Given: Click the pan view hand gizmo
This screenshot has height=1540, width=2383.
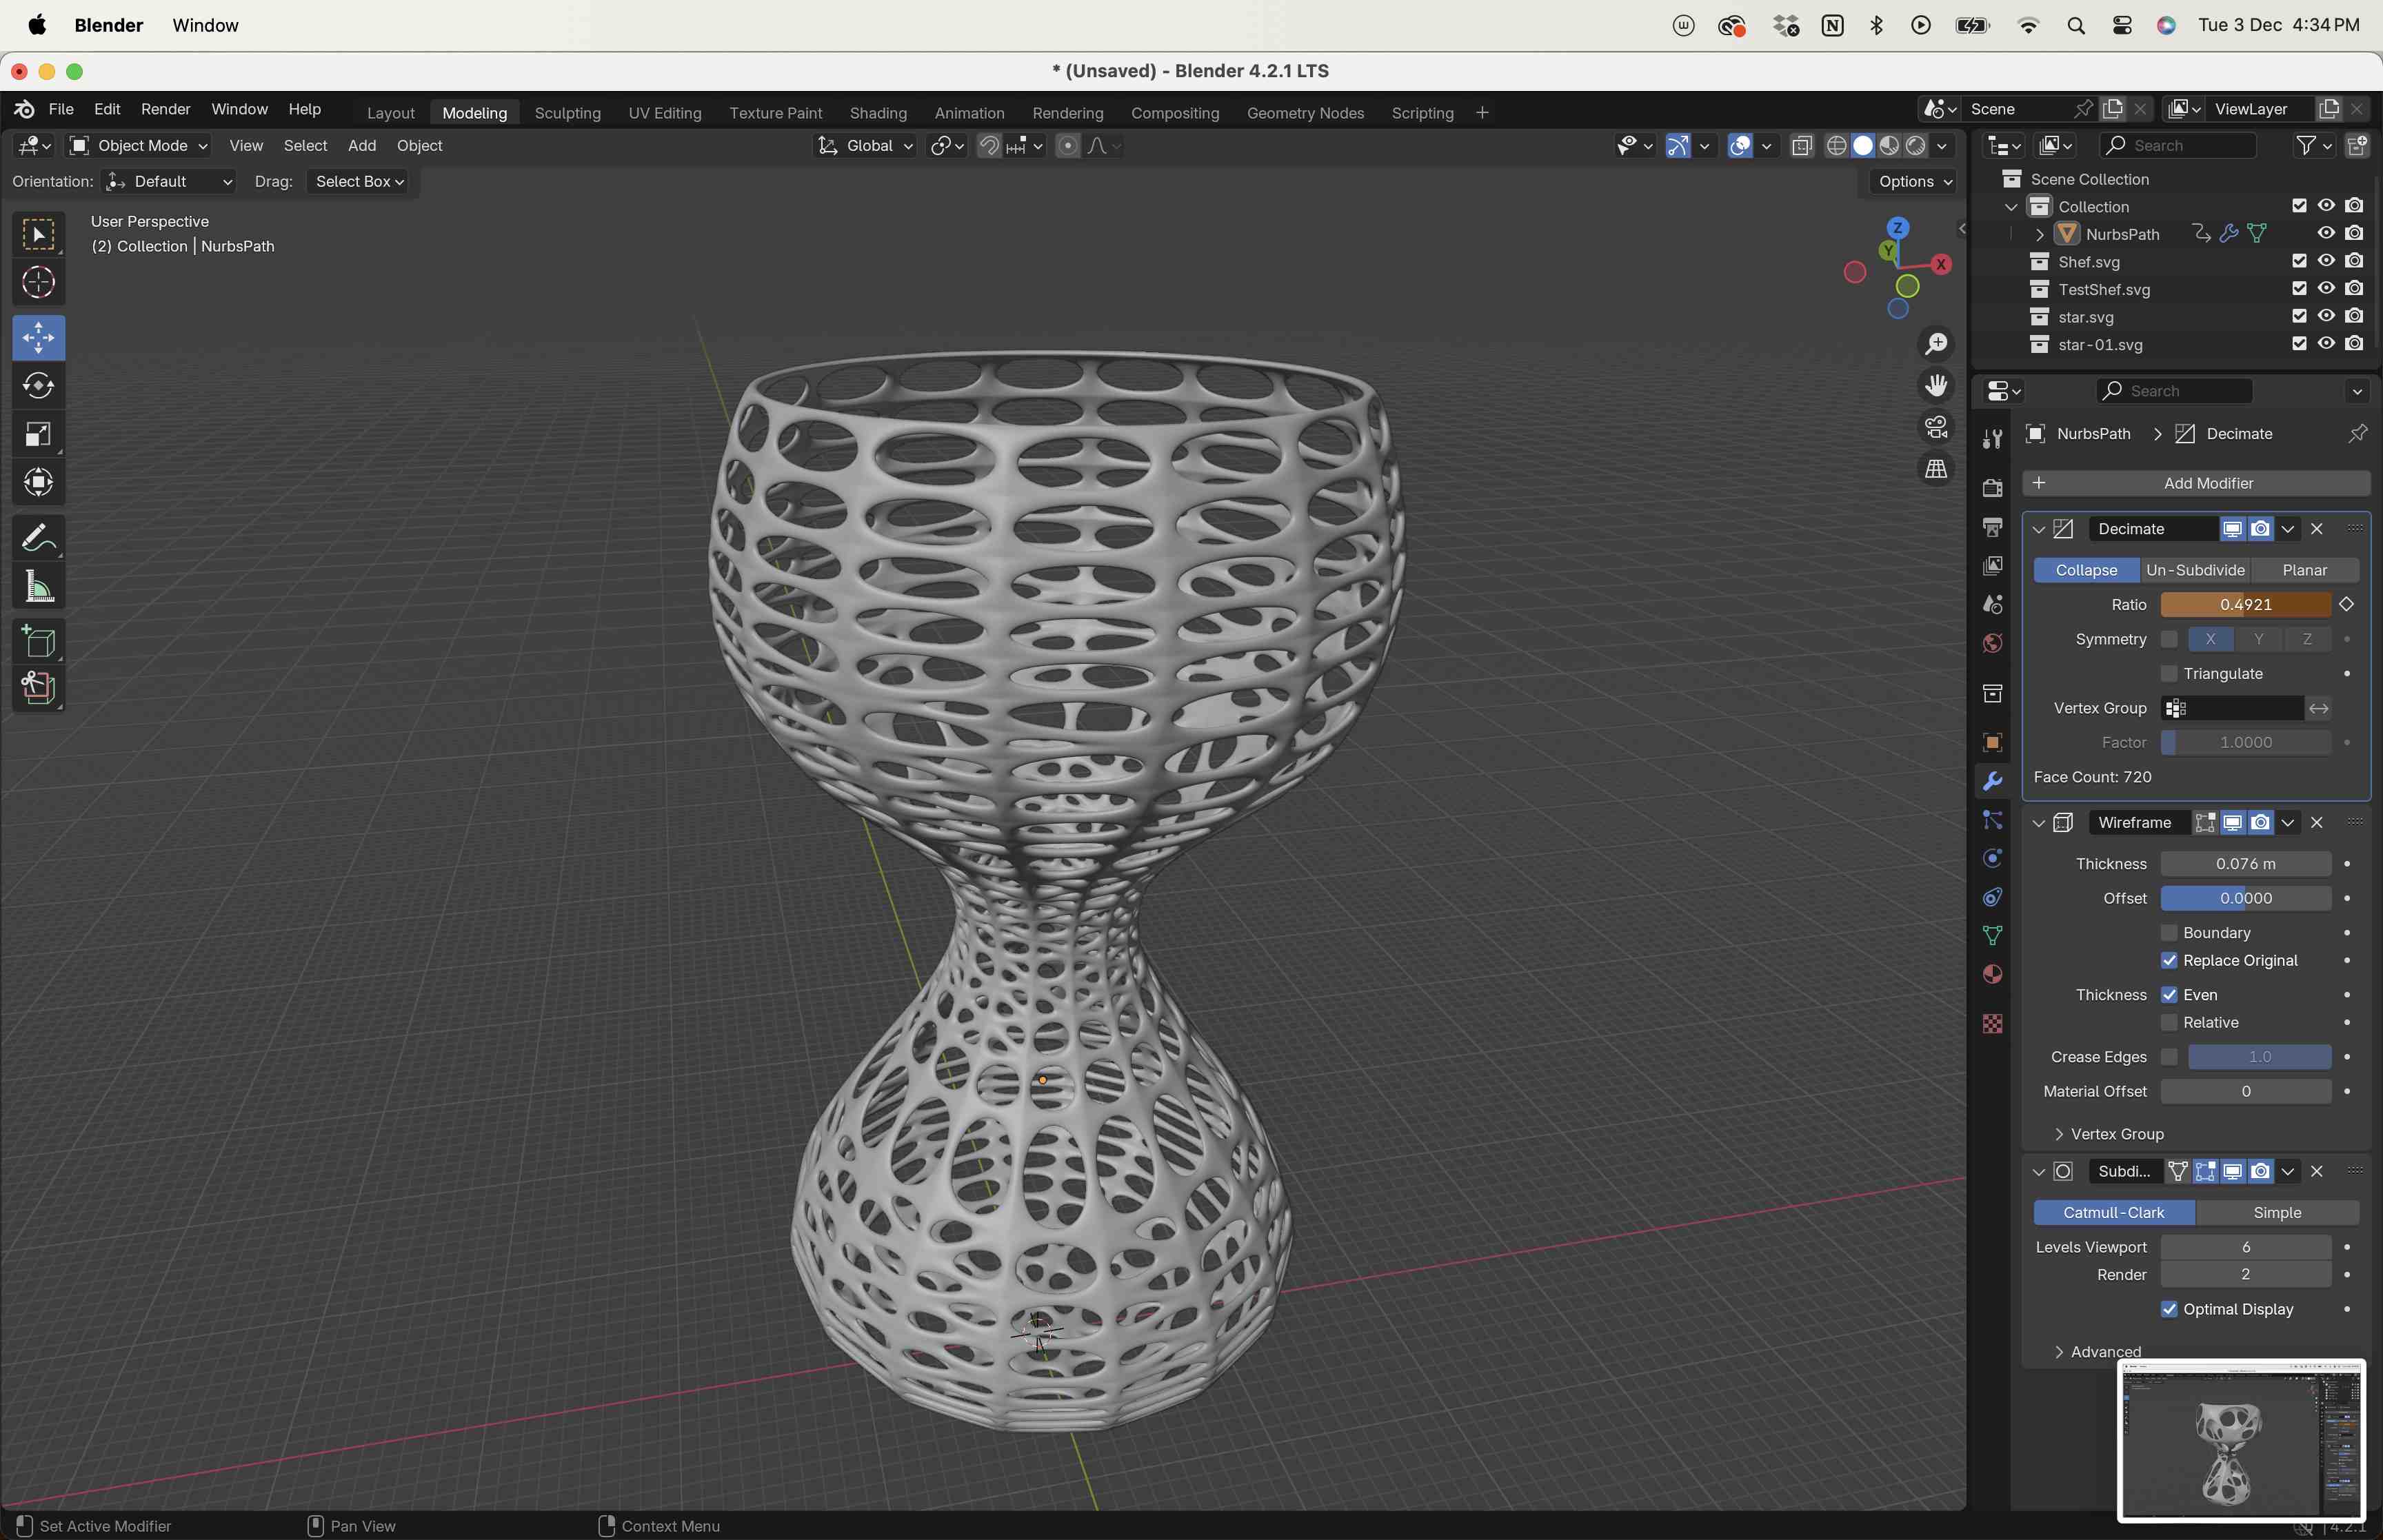Looking at the screenshot, I should 1936,386.
